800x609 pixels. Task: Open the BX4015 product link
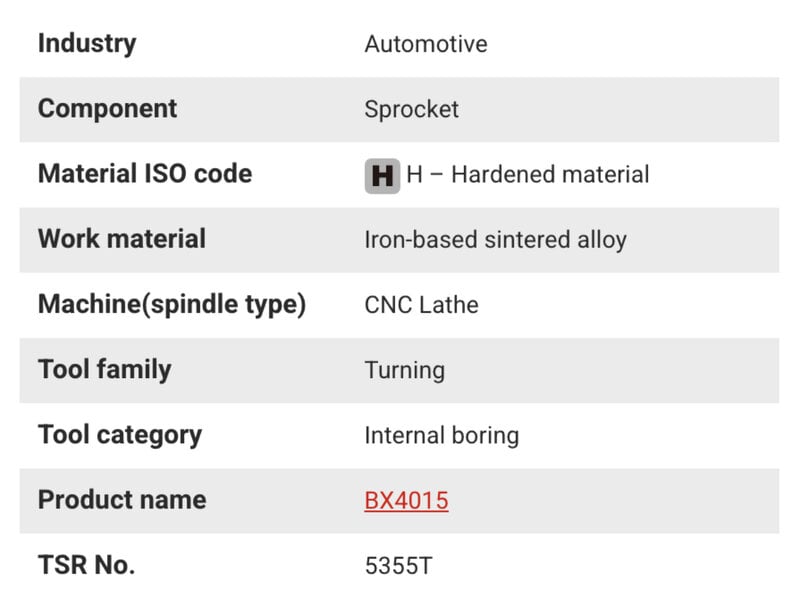[406, 501]
